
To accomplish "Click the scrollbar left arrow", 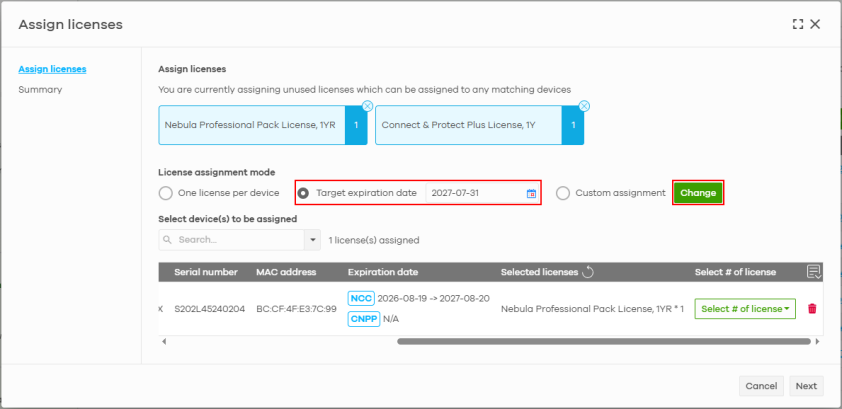I will point(164,341).
